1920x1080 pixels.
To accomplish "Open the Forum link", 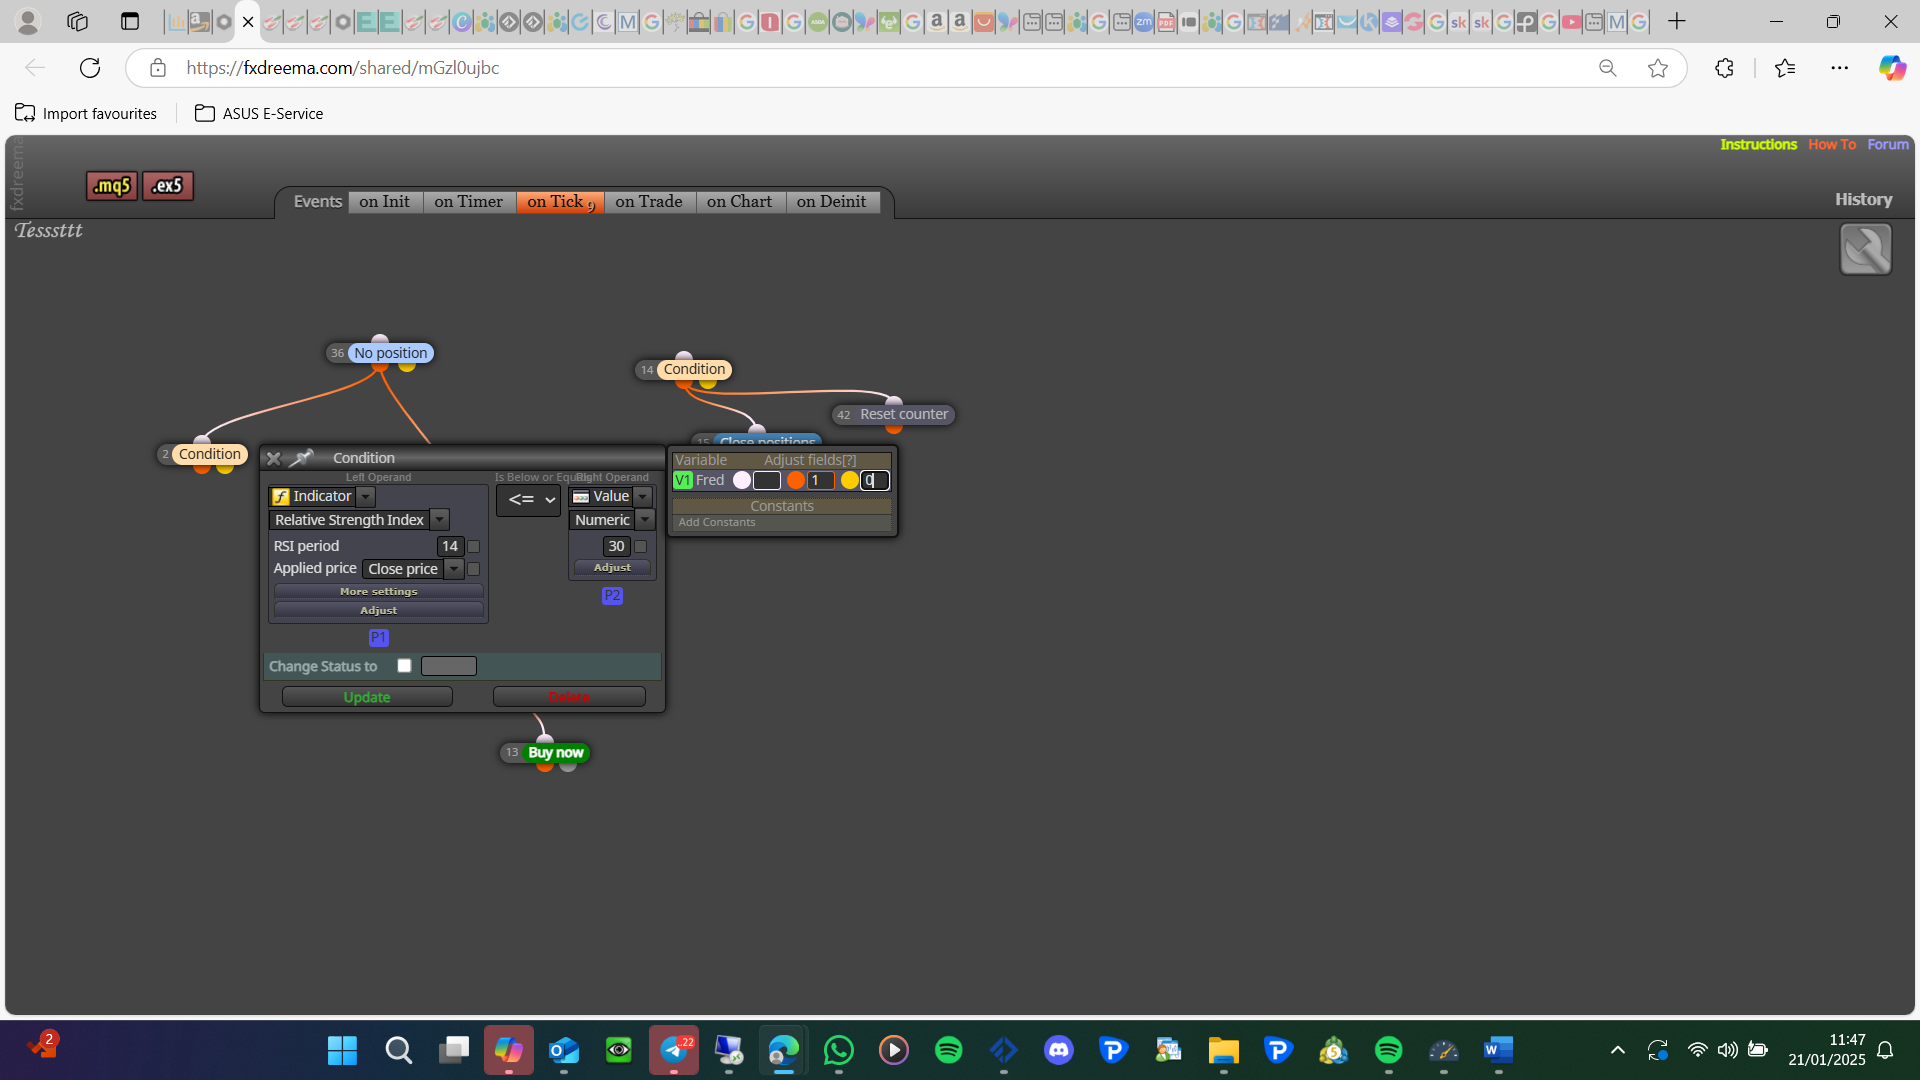I will (x=1888, y=145).
